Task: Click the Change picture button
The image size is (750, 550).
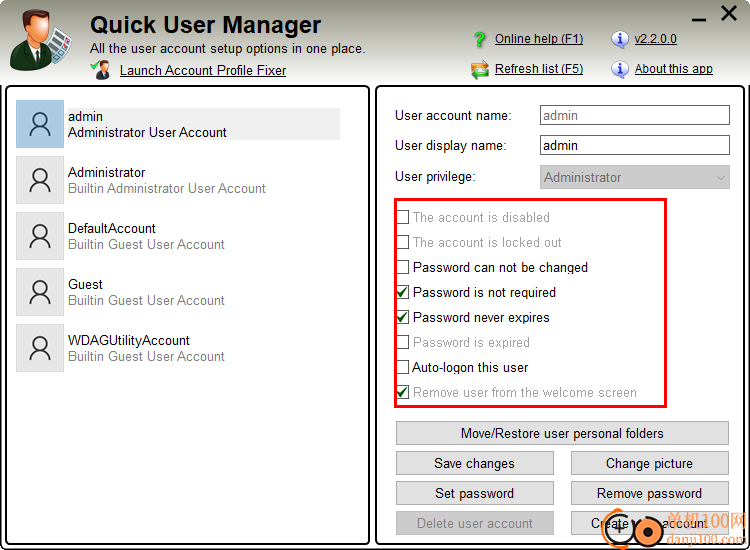Action: pyautogui.click(x=650, y=463)
